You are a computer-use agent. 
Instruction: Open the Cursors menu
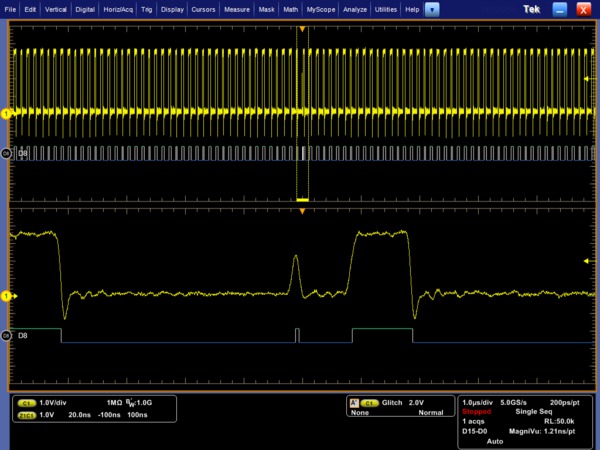204,8
